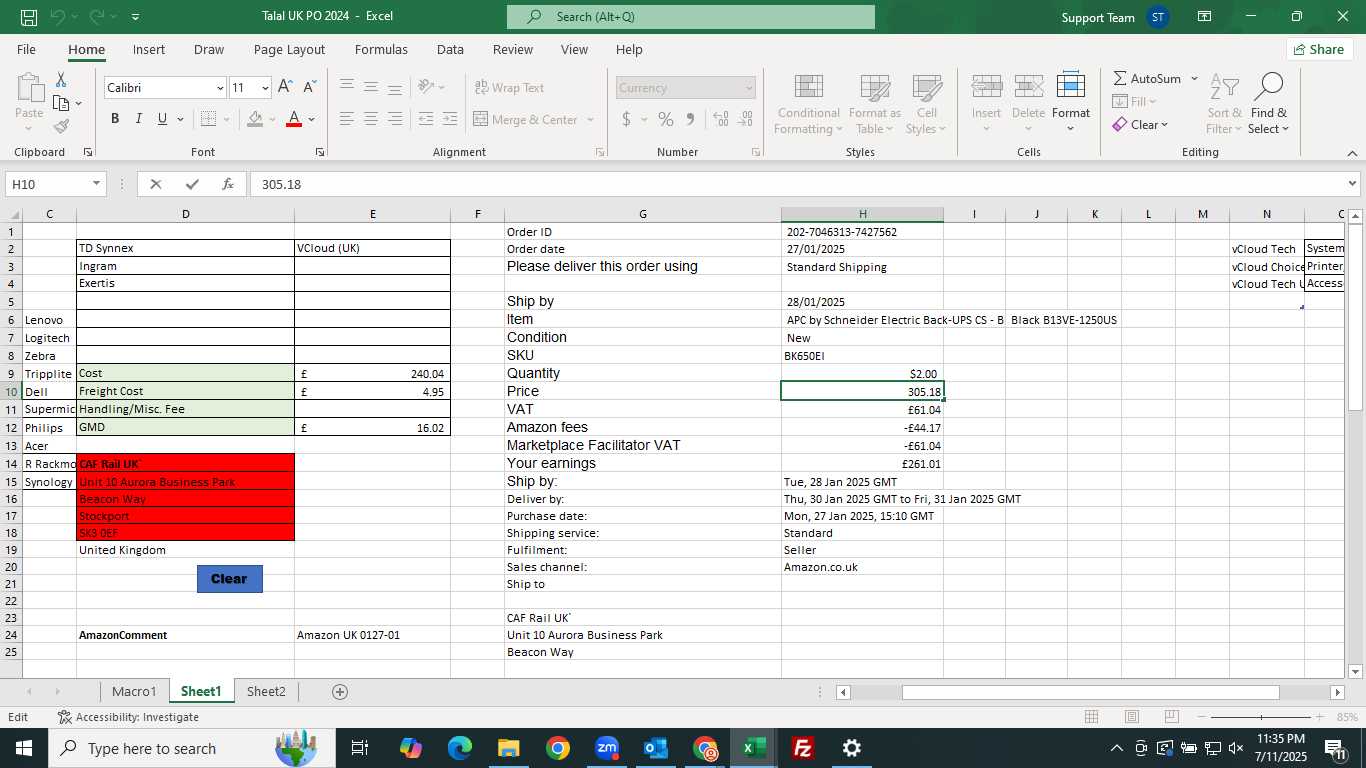Screen dimensions: 1366x768
Task: Add a new sheet with the plus icon
Action: 340,692
